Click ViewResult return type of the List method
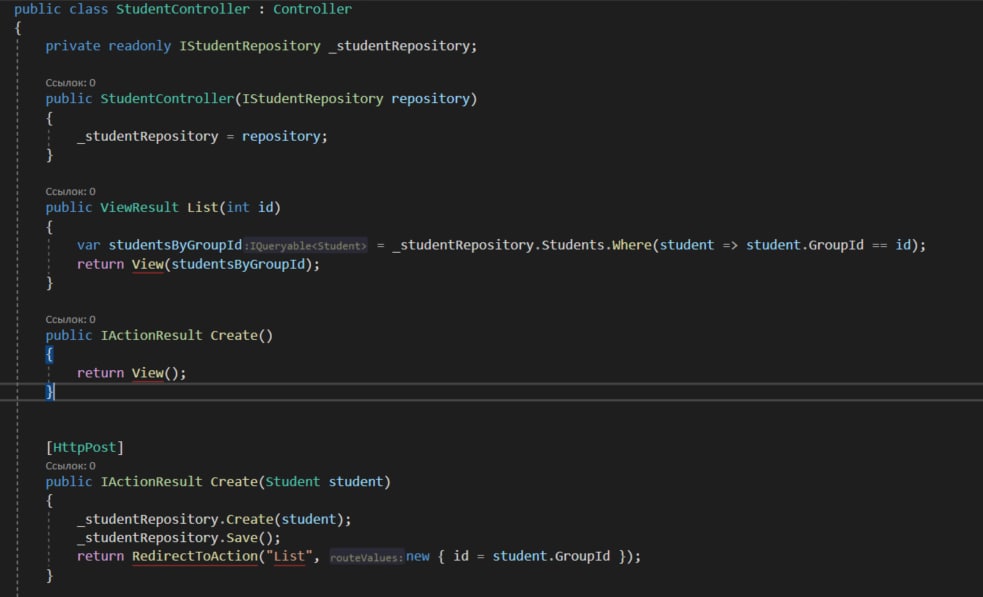 (139, 207)
